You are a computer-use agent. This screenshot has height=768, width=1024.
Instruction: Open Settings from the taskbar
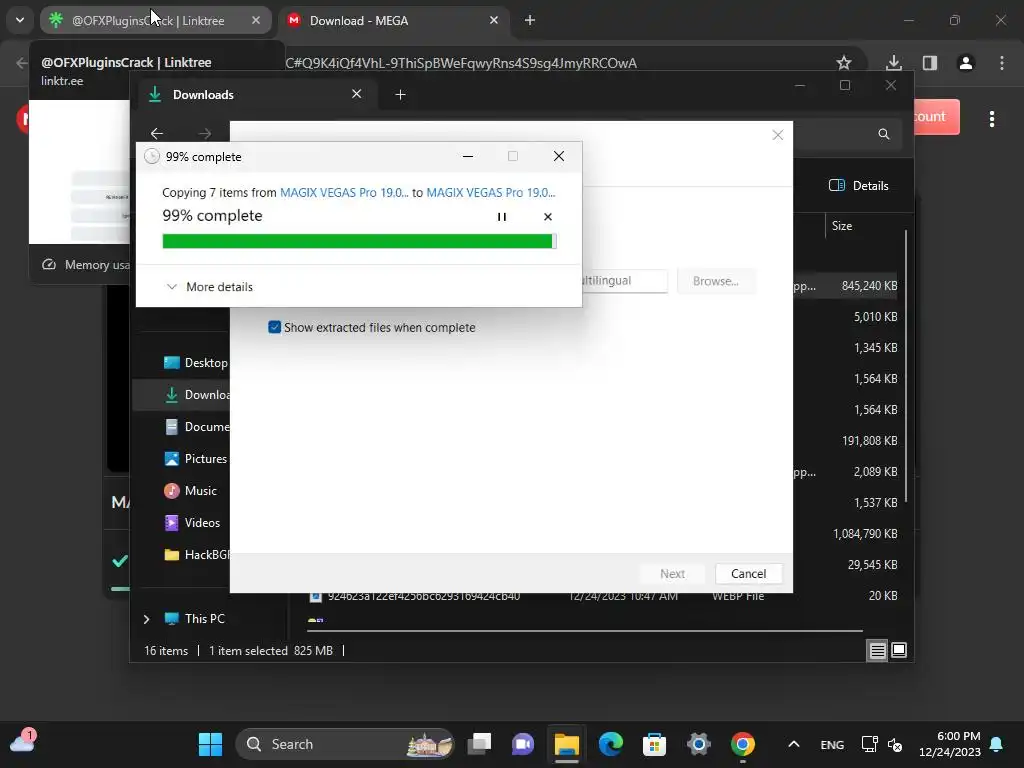point(699,744)
